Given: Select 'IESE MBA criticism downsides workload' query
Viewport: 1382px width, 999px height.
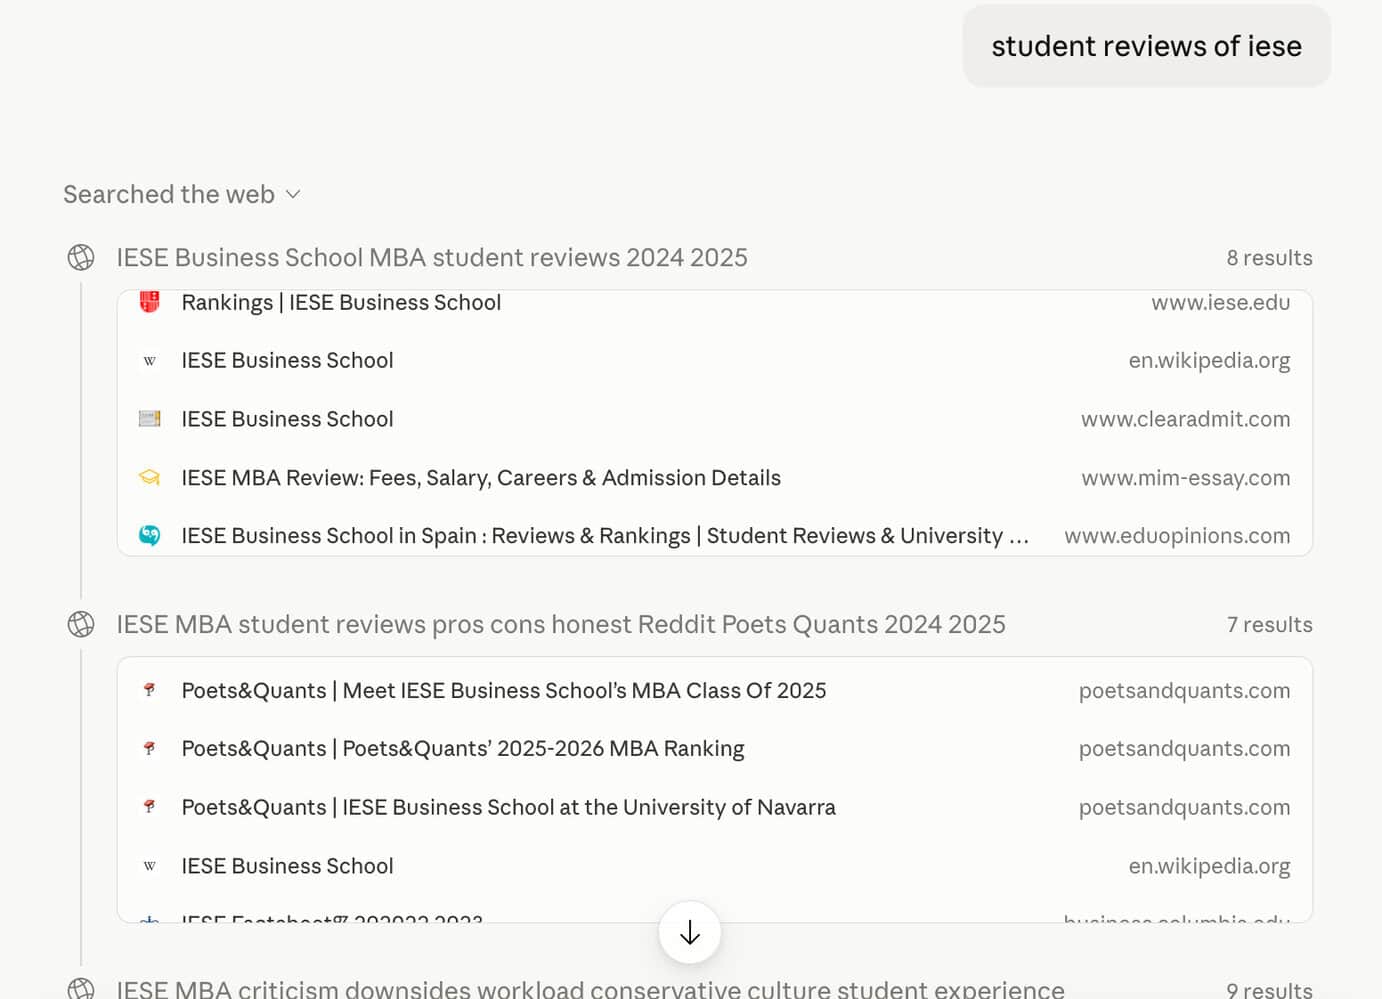Looking at the screenshot, I should [590, 989].
